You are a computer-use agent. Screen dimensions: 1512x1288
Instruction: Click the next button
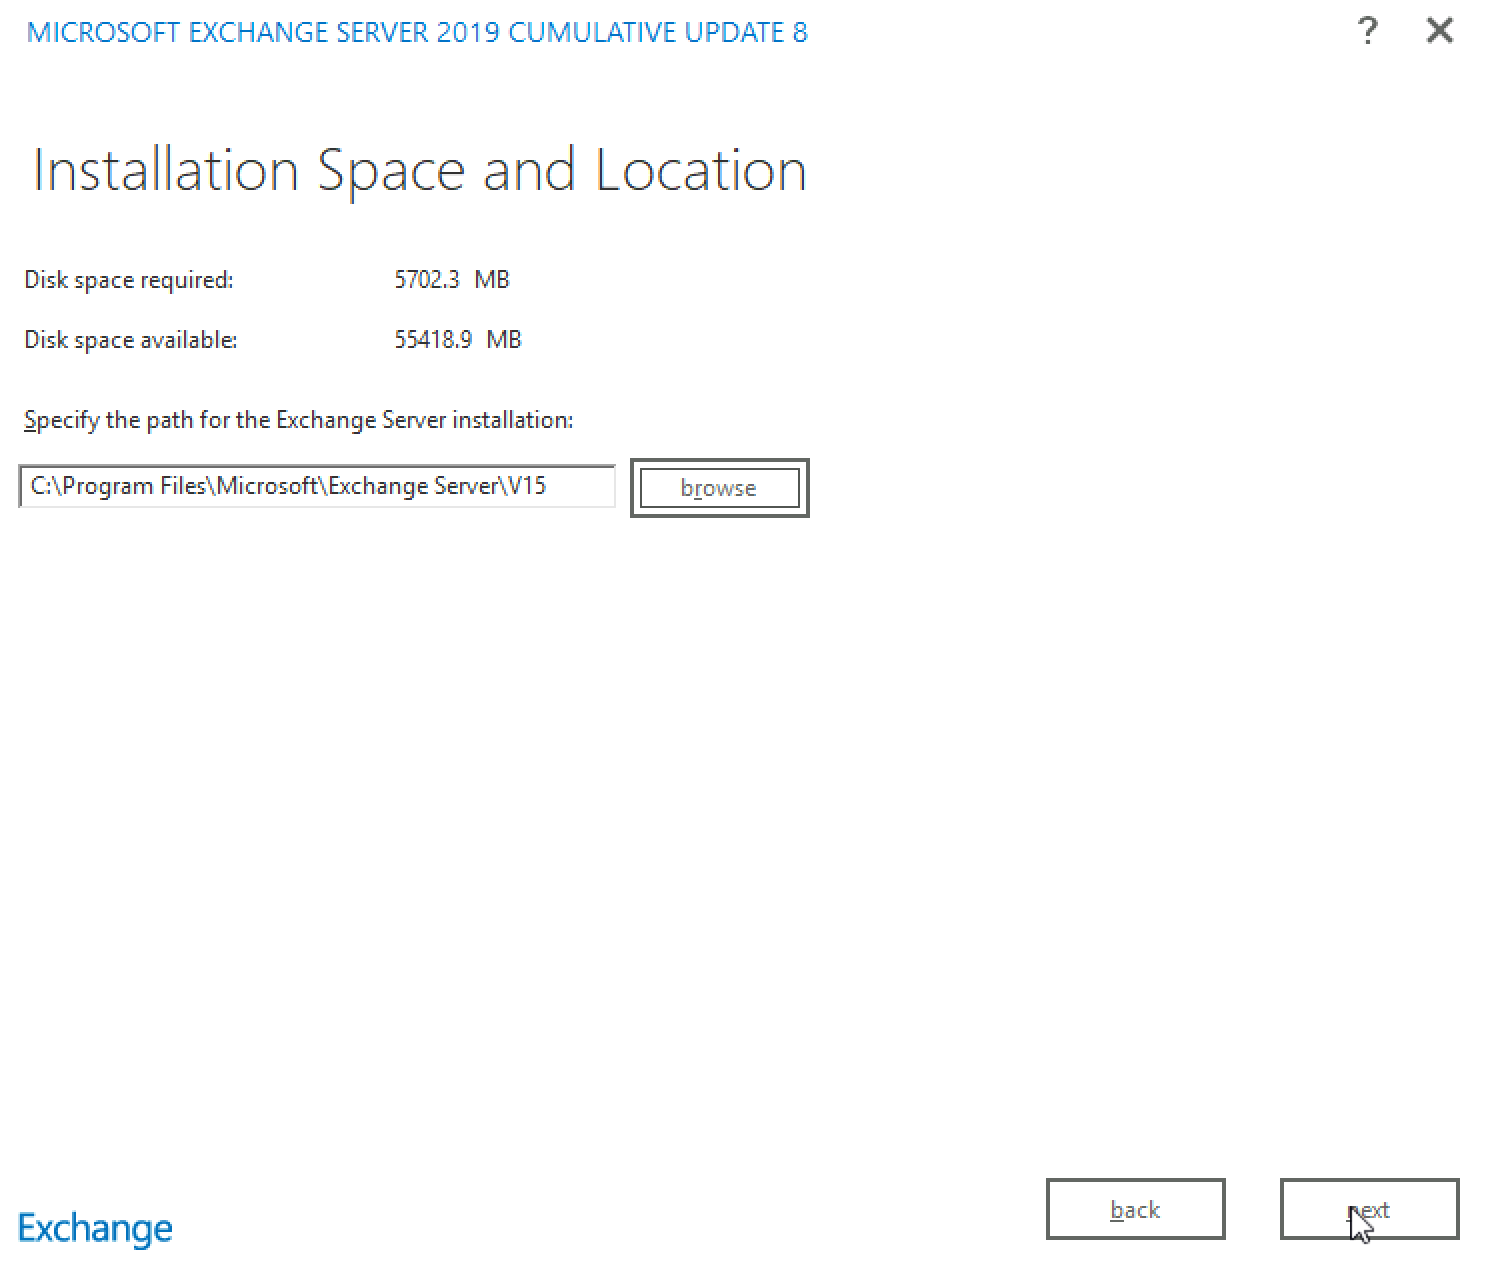point(1369,1210)
